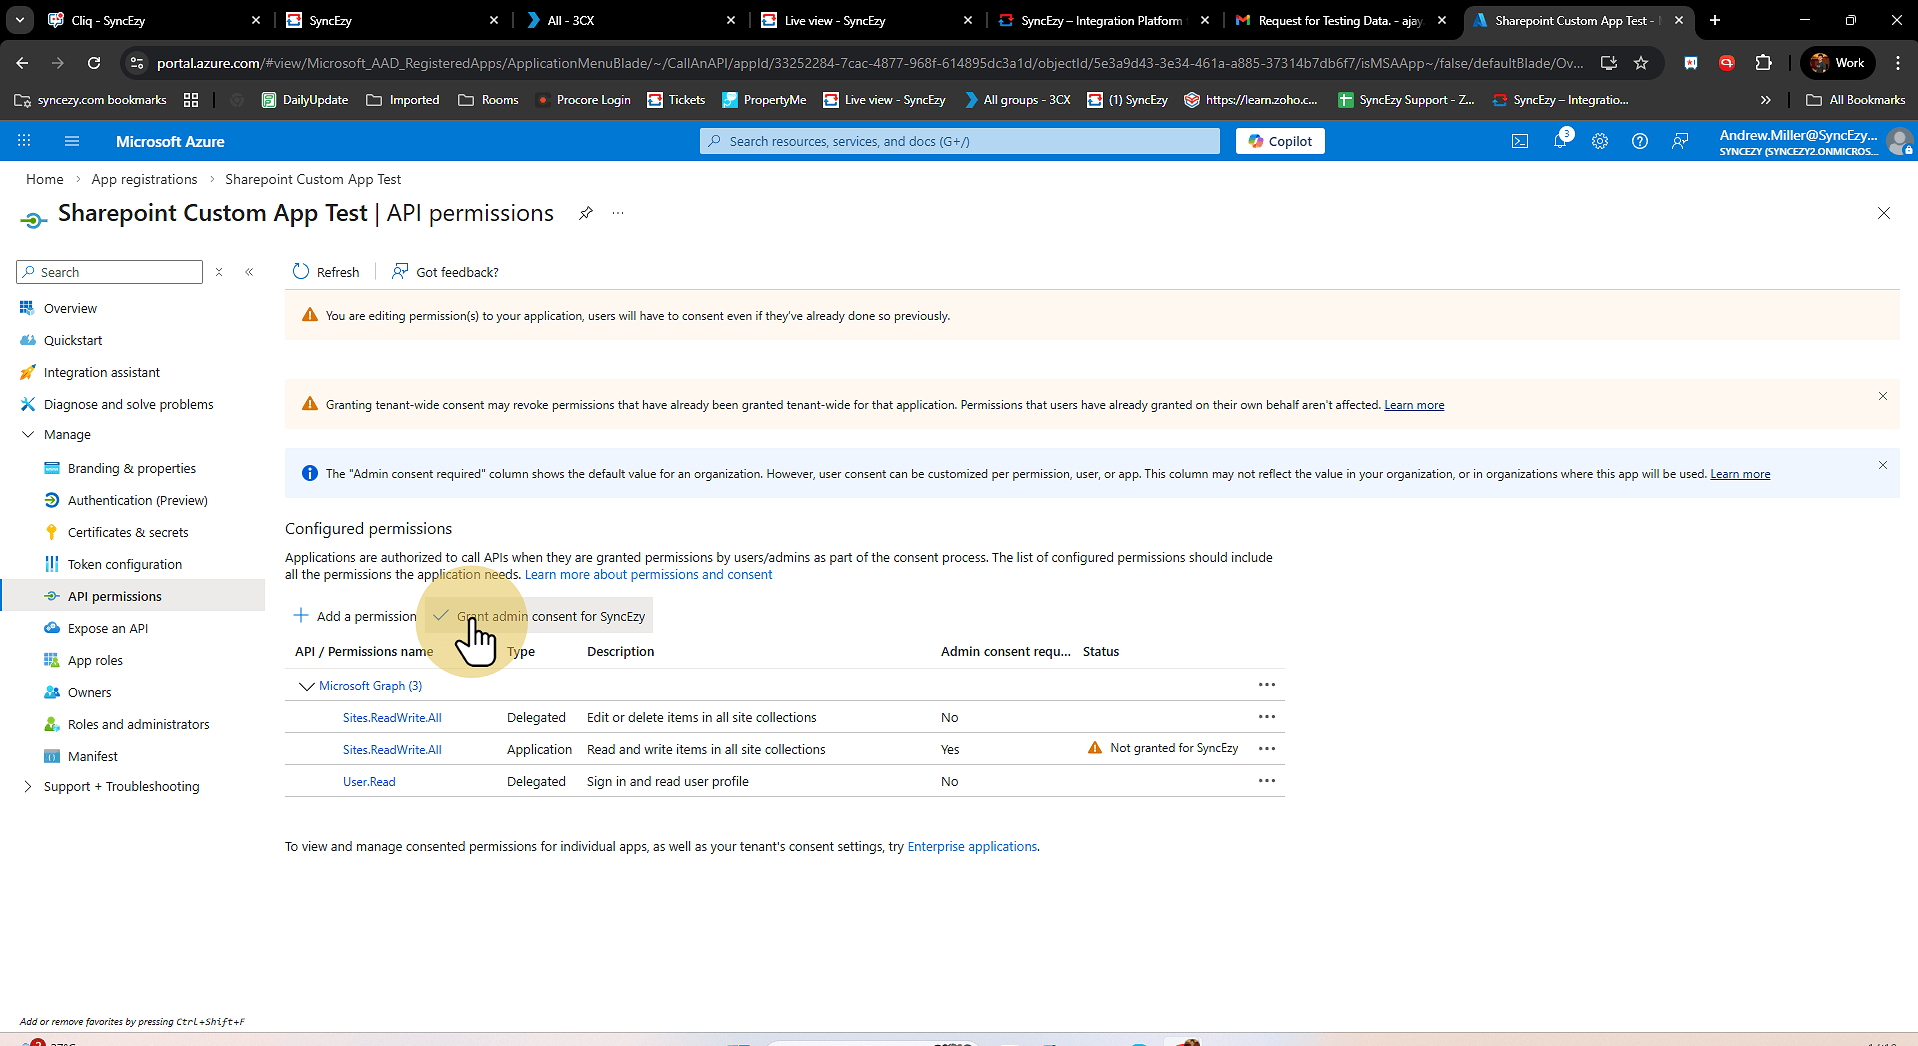1918x1046 pixels.
Task: Expand Support + Troubleshooting section
Action: (x=28, y=786)
